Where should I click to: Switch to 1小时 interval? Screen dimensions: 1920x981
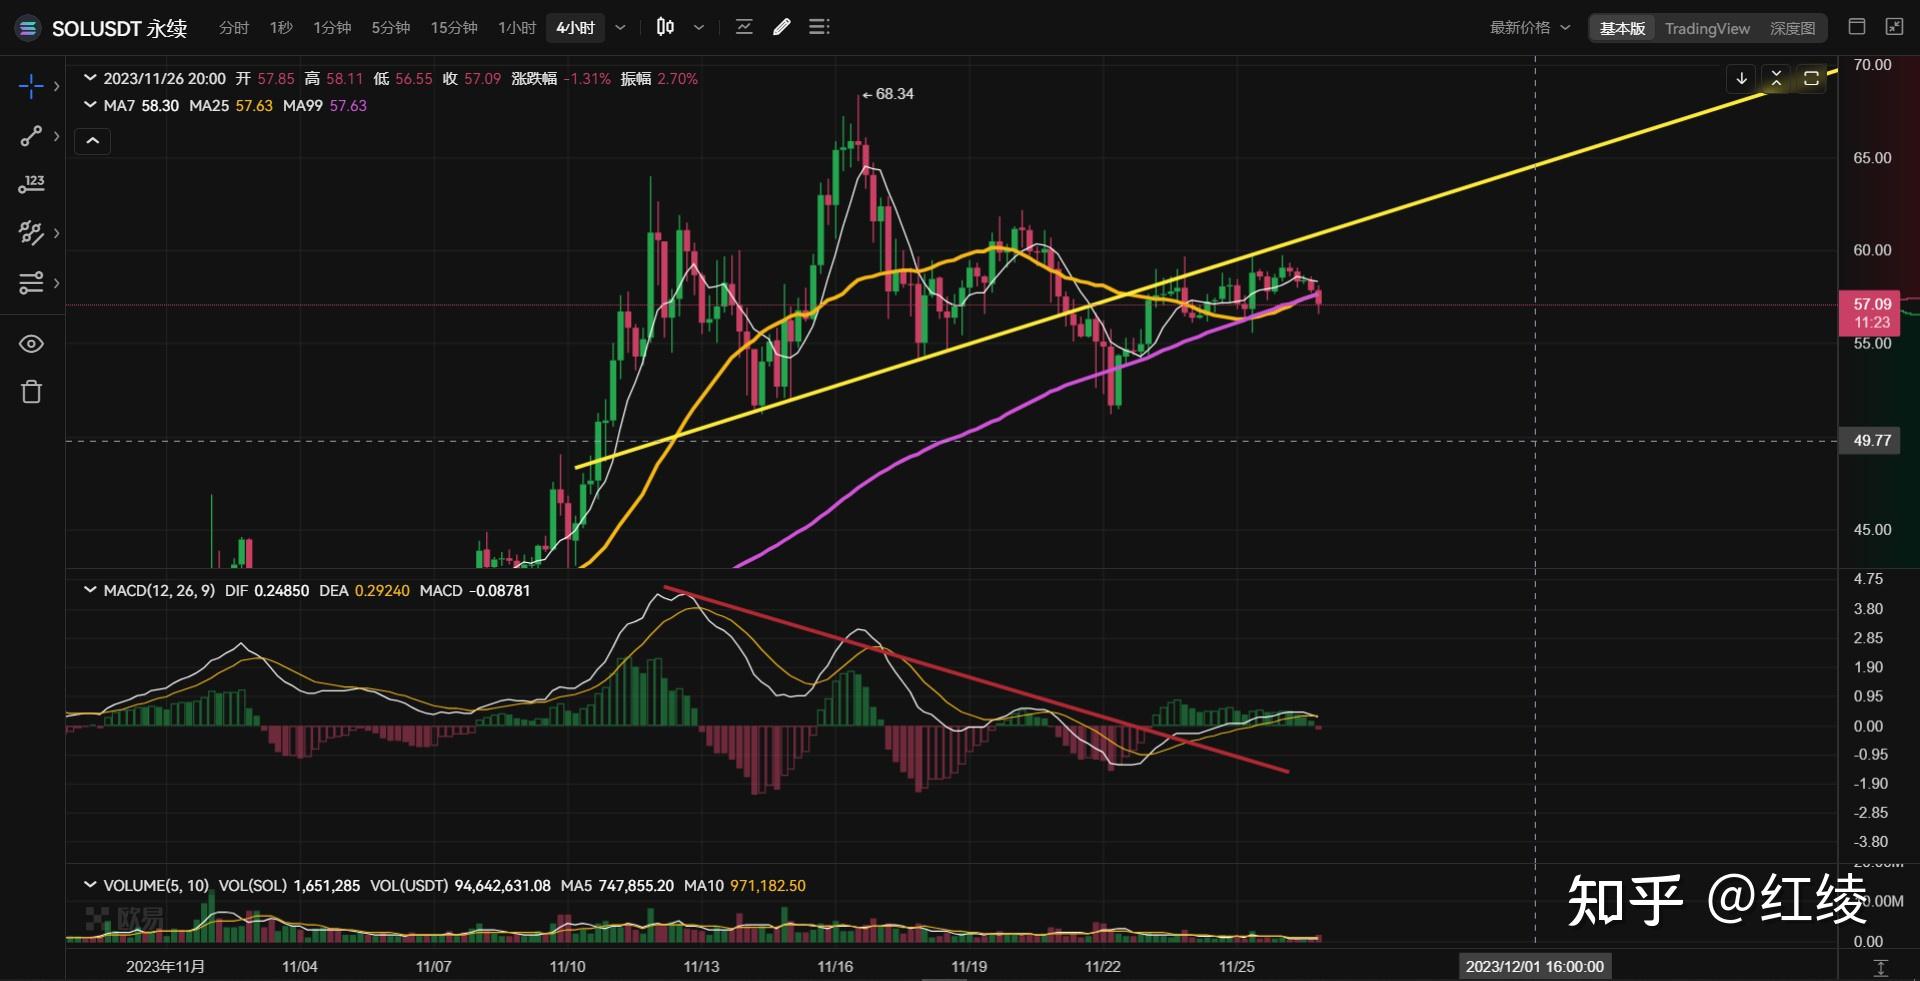pyautogui.click(x=517, y=28)
